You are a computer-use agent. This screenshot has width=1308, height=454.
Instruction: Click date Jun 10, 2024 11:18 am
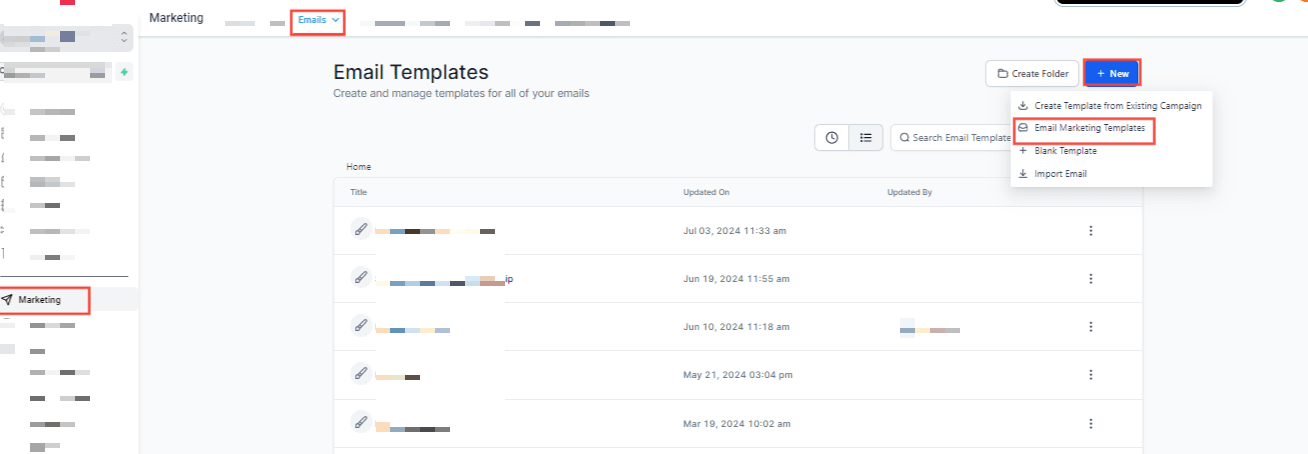pos(736,327)
